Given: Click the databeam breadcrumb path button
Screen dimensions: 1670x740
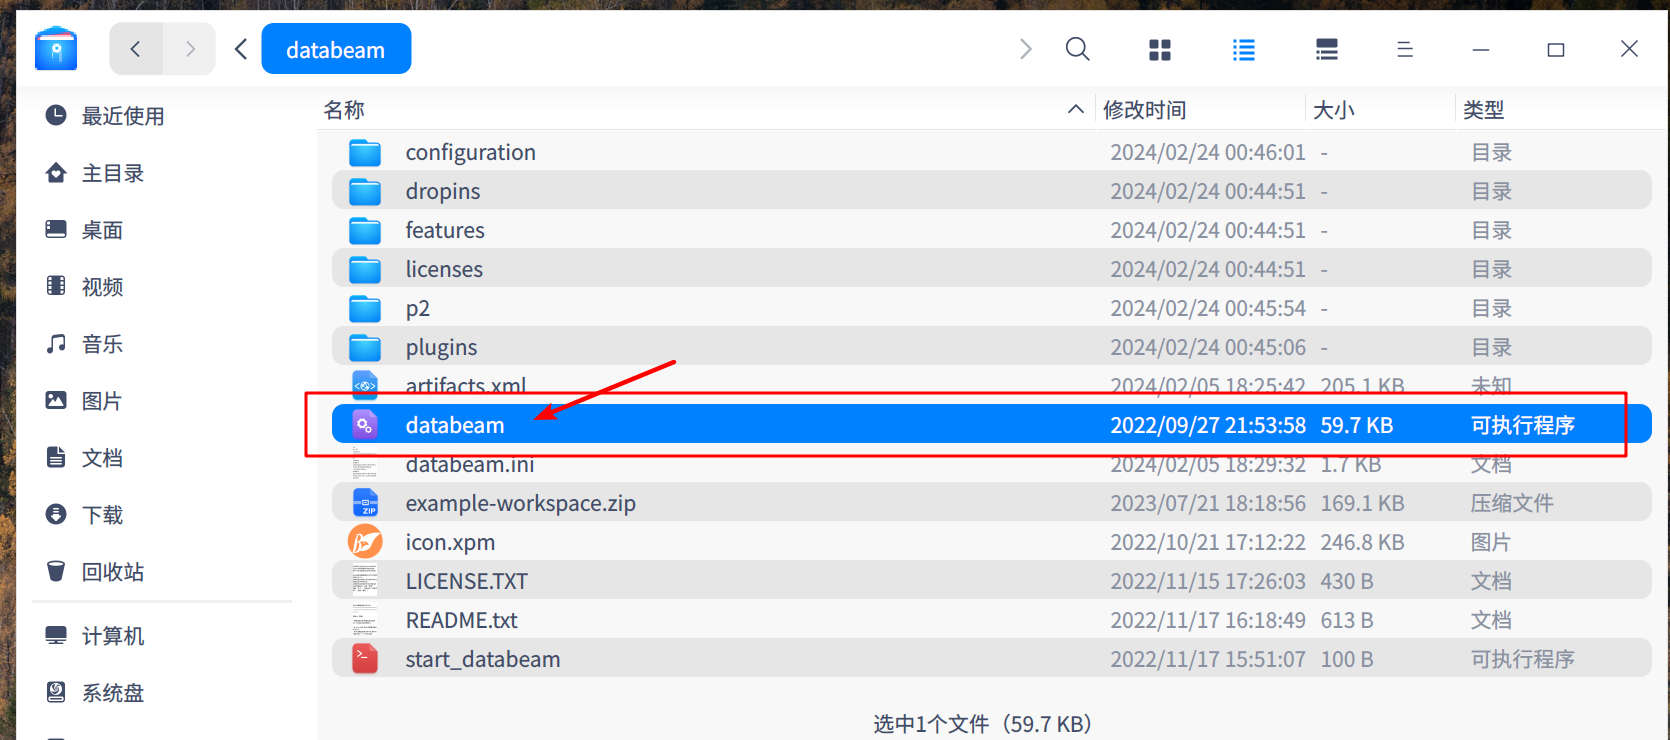Looking at the screenshot, I should pyautogui.click(x=336, y=50).
